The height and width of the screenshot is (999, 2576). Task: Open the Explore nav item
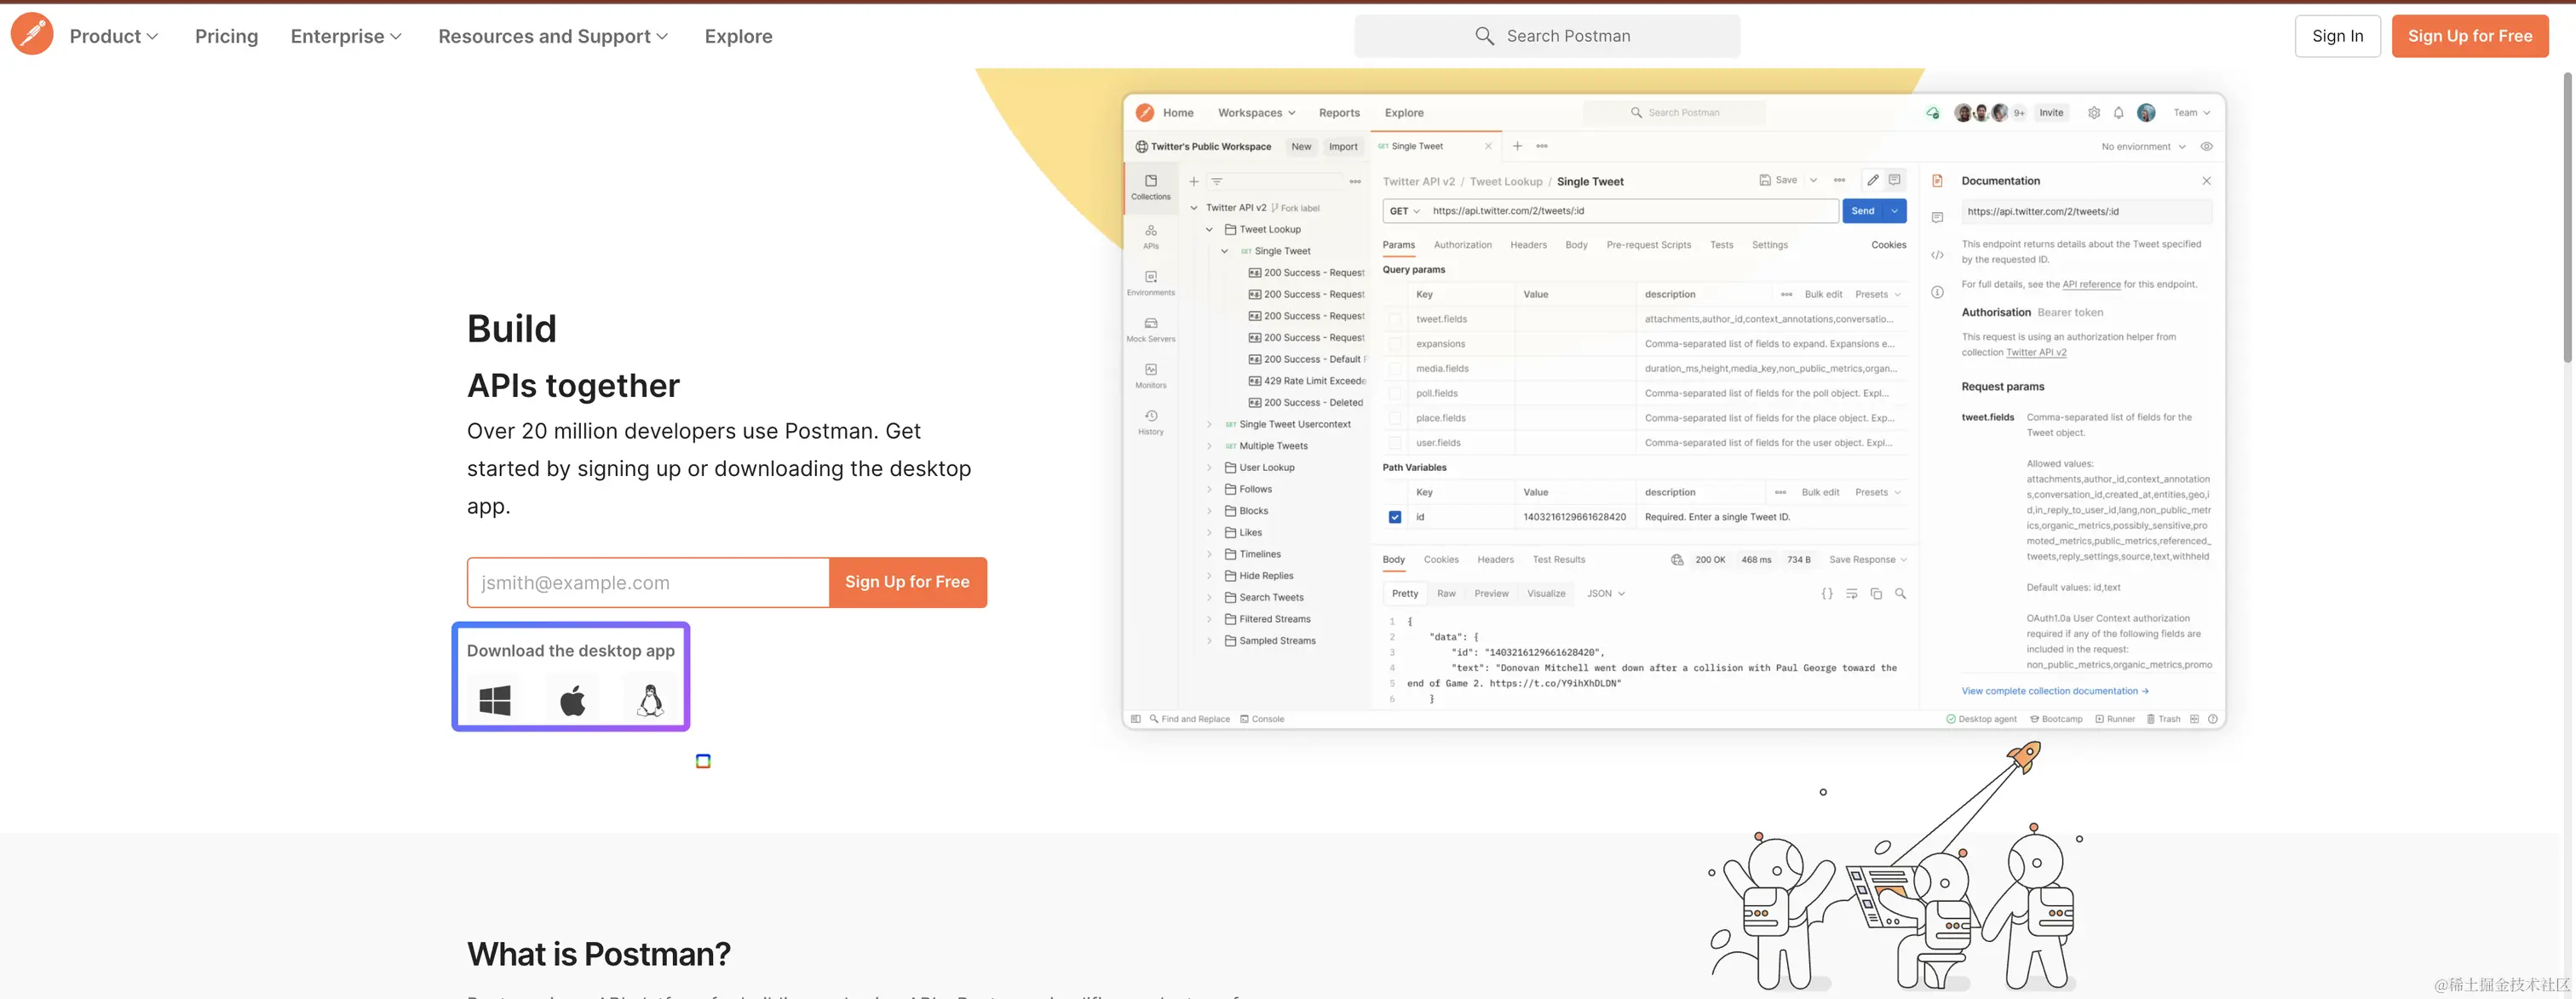point(738,36)
